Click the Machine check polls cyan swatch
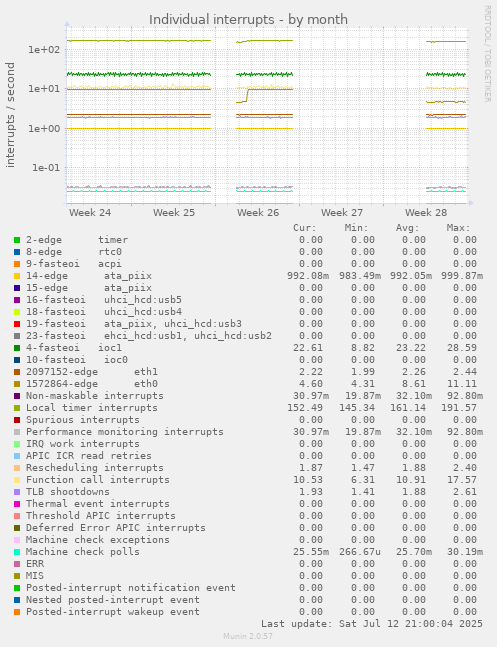 coord(17,552)
